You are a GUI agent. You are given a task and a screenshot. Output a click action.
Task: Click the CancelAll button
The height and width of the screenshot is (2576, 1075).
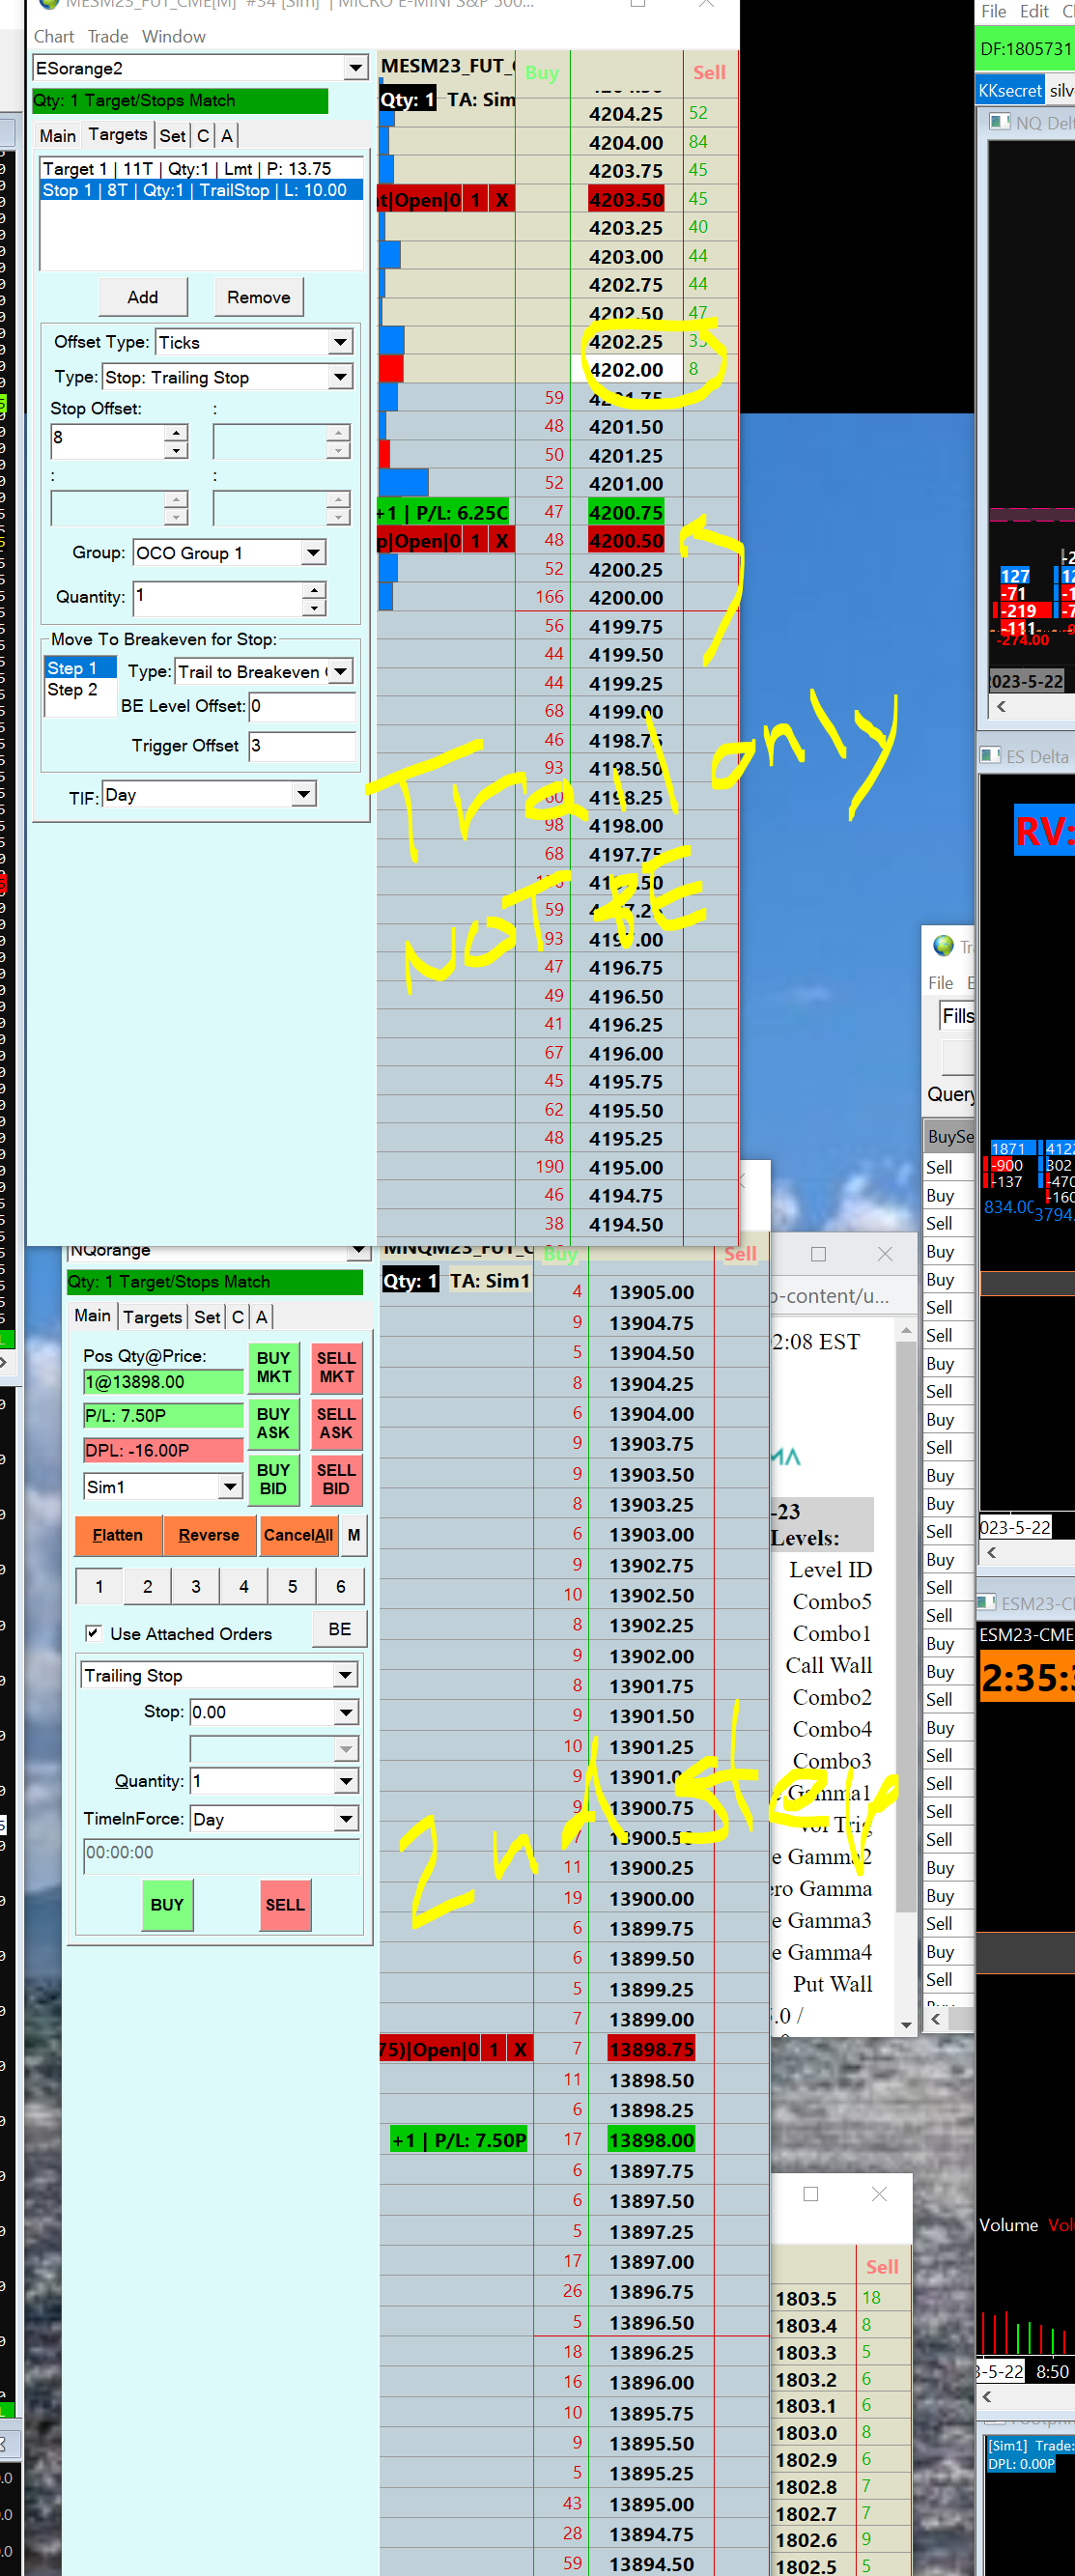[298, 1535]
